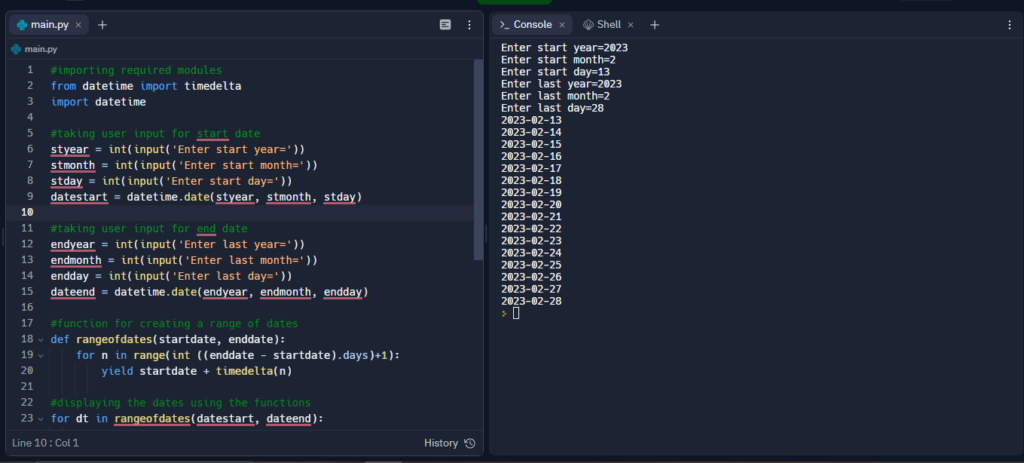Screen dimensions: 1024x463
Task: Click line number 1 in the gutter
Action: pos(29,70)
